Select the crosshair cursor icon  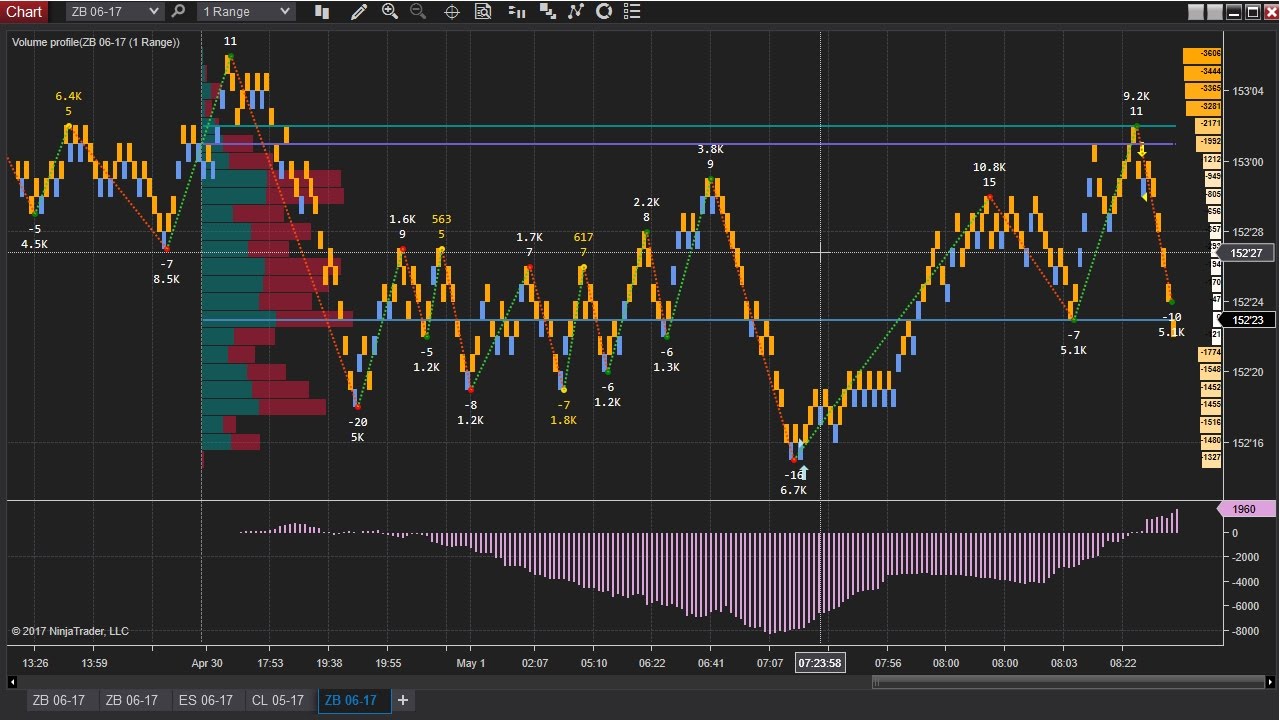[451, 11]
